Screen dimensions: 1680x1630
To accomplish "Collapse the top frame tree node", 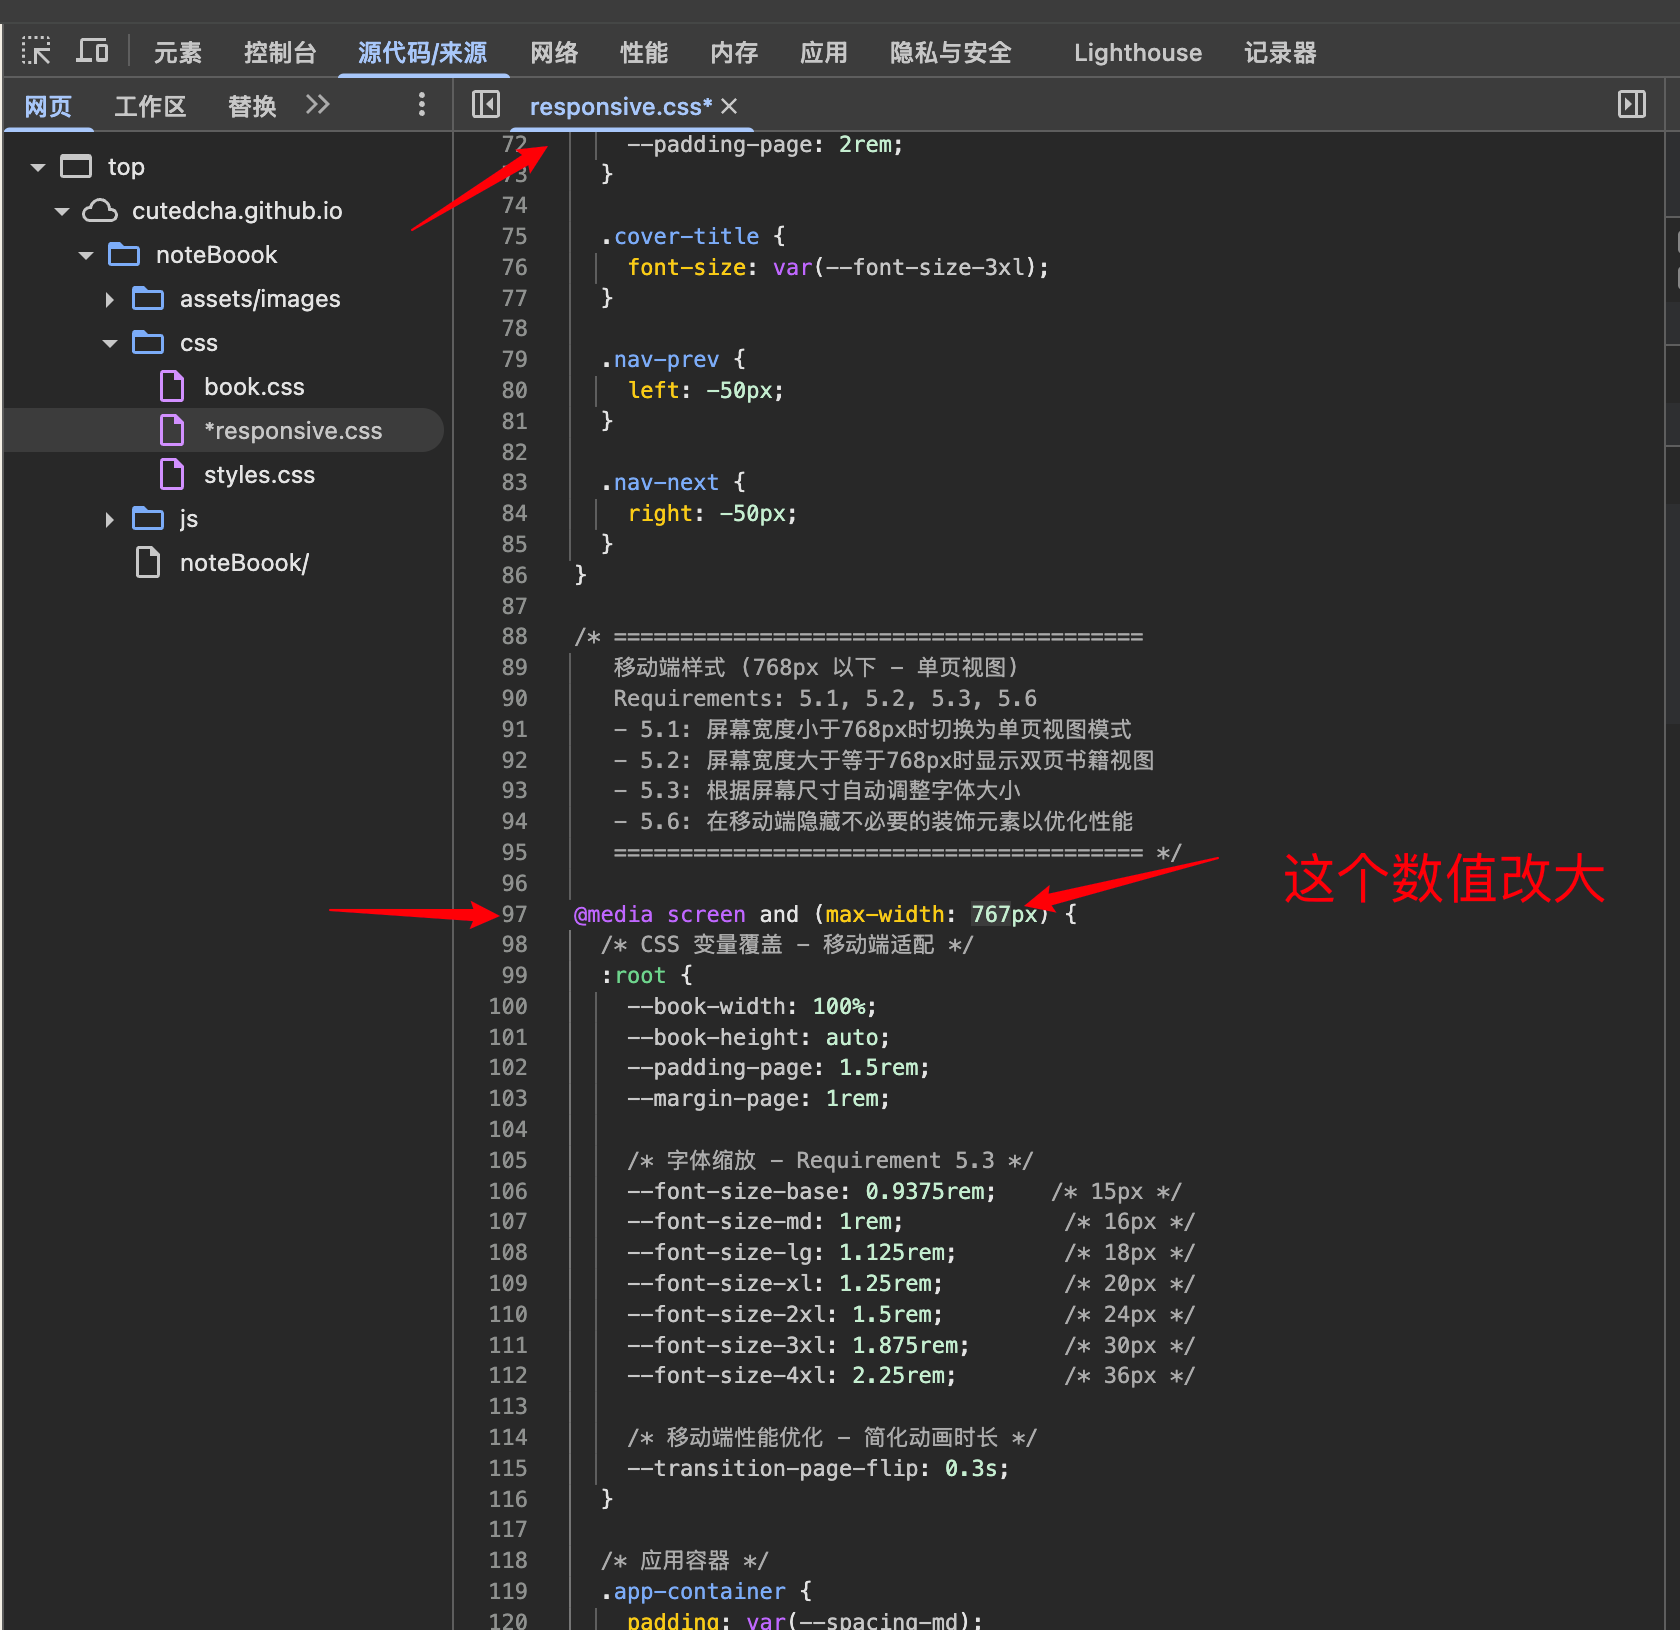I will tap(38, 167).
